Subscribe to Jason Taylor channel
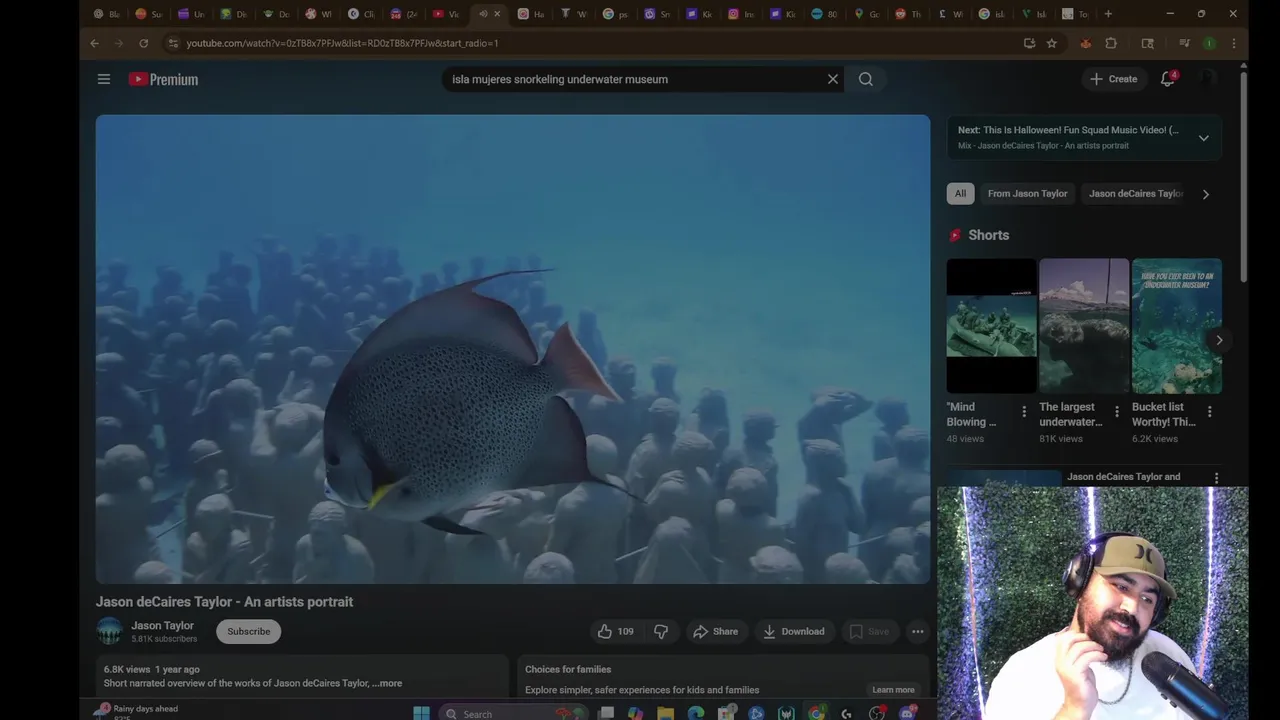Image resolution: width=1280 pixels, height=720 pixels. coord(248,631)
